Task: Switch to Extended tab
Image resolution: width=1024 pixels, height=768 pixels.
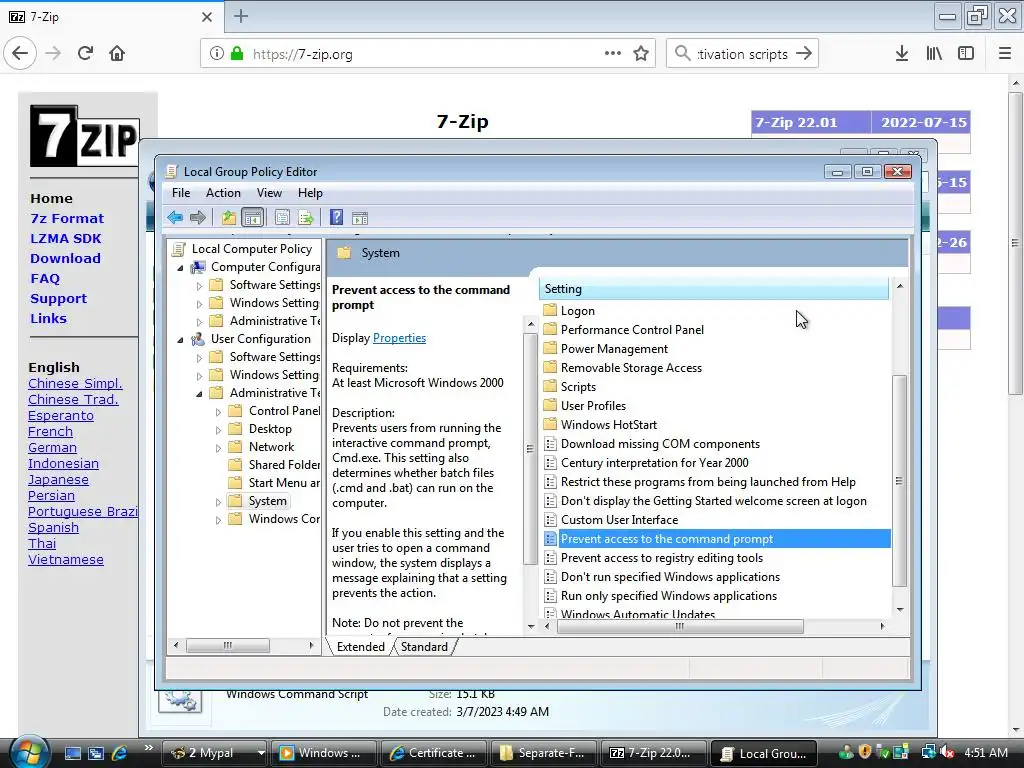Action: (x=360, y=647)
